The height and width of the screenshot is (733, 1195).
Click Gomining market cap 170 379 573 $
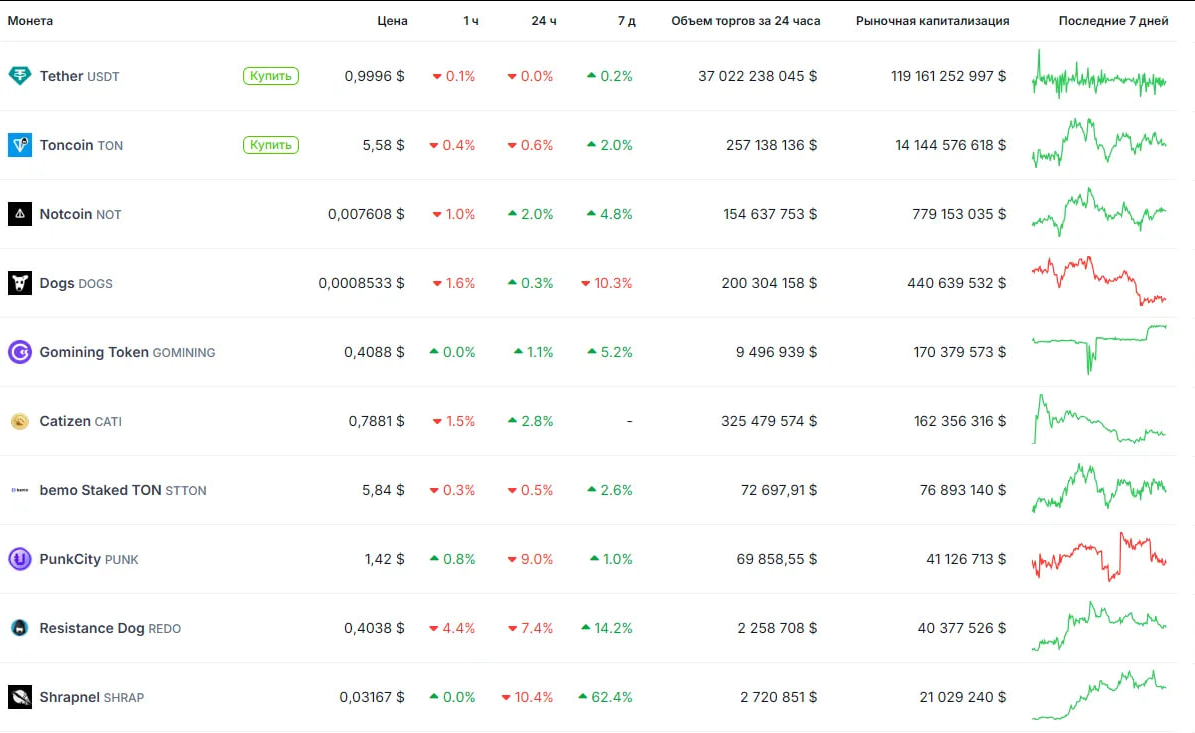pyautogui.click(x=960, y=352)
